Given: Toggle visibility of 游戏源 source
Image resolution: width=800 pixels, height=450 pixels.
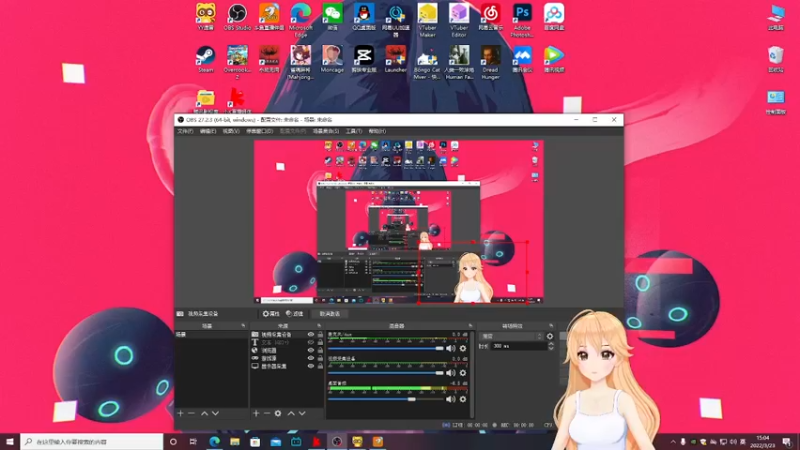Looking at the screenshot, I should [311, 358].
